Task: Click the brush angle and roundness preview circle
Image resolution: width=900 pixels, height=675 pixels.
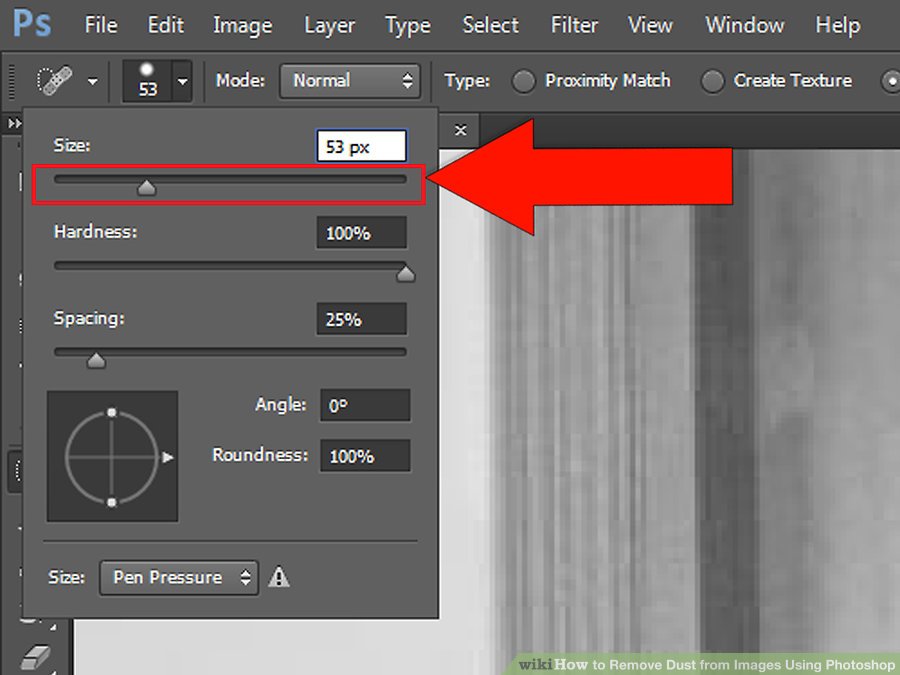Action: [x=112, y=456]
